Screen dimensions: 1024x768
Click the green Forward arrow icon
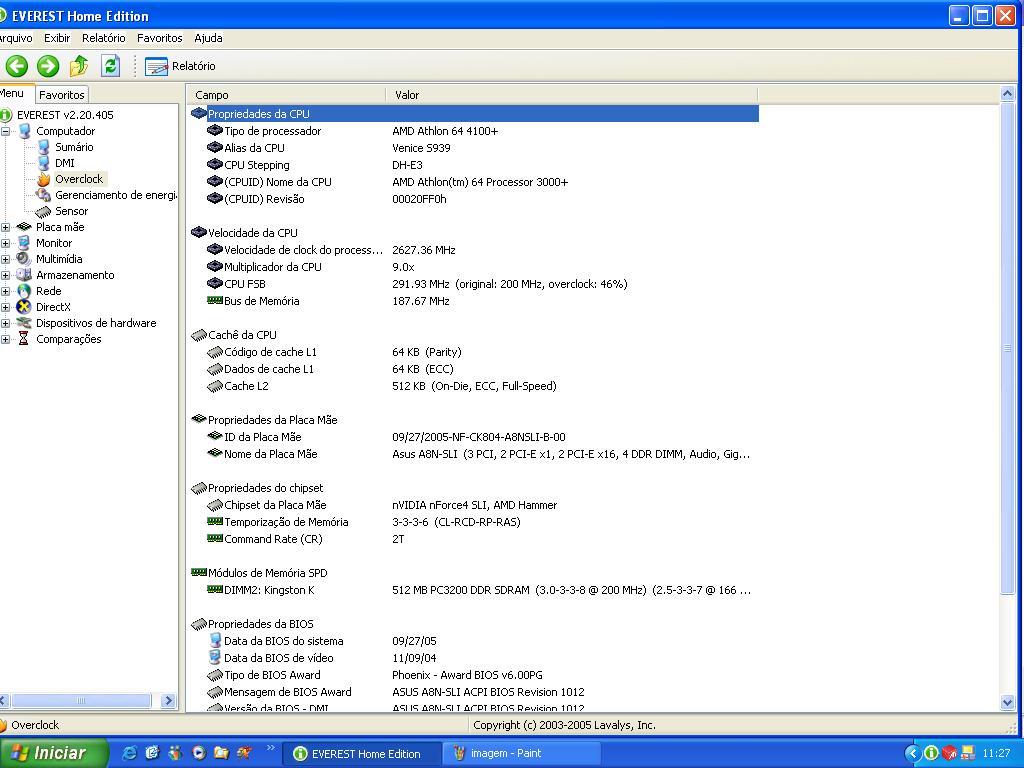point(48,66)
